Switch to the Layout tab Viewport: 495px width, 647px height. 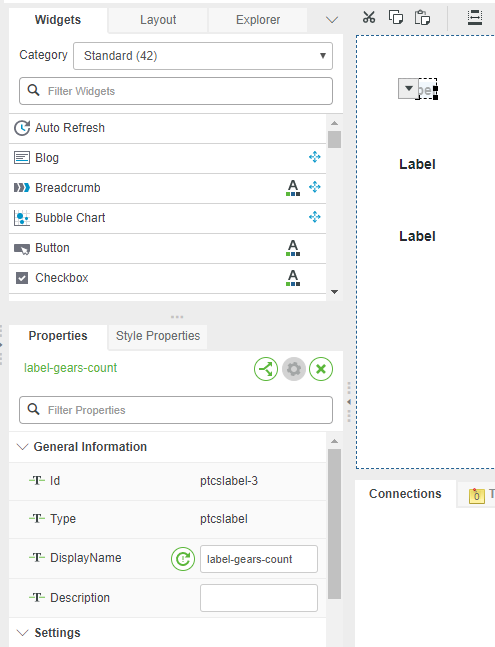158,20
